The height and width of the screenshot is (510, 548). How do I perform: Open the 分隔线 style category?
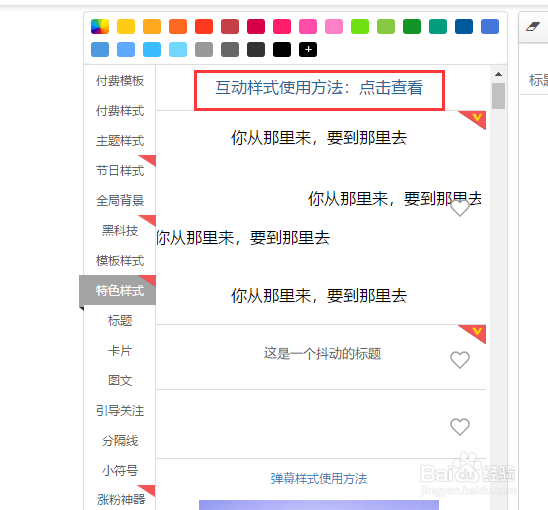point(120,440)
